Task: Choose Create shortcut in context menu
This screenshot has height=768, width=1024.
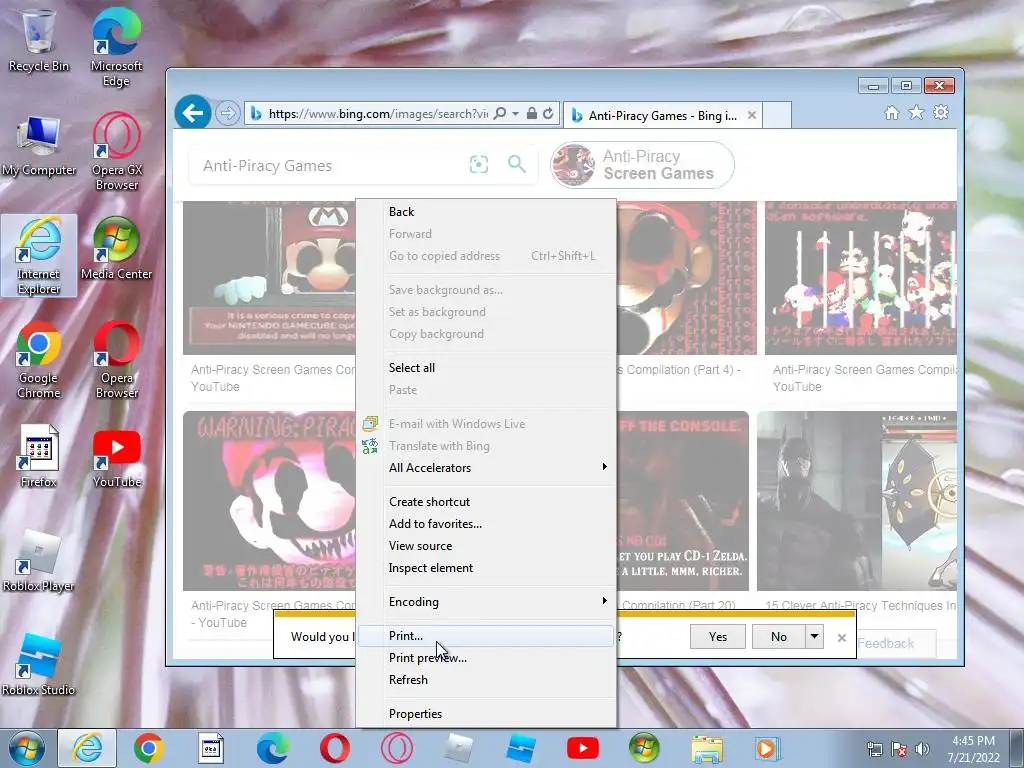Action: click(486, 502)
